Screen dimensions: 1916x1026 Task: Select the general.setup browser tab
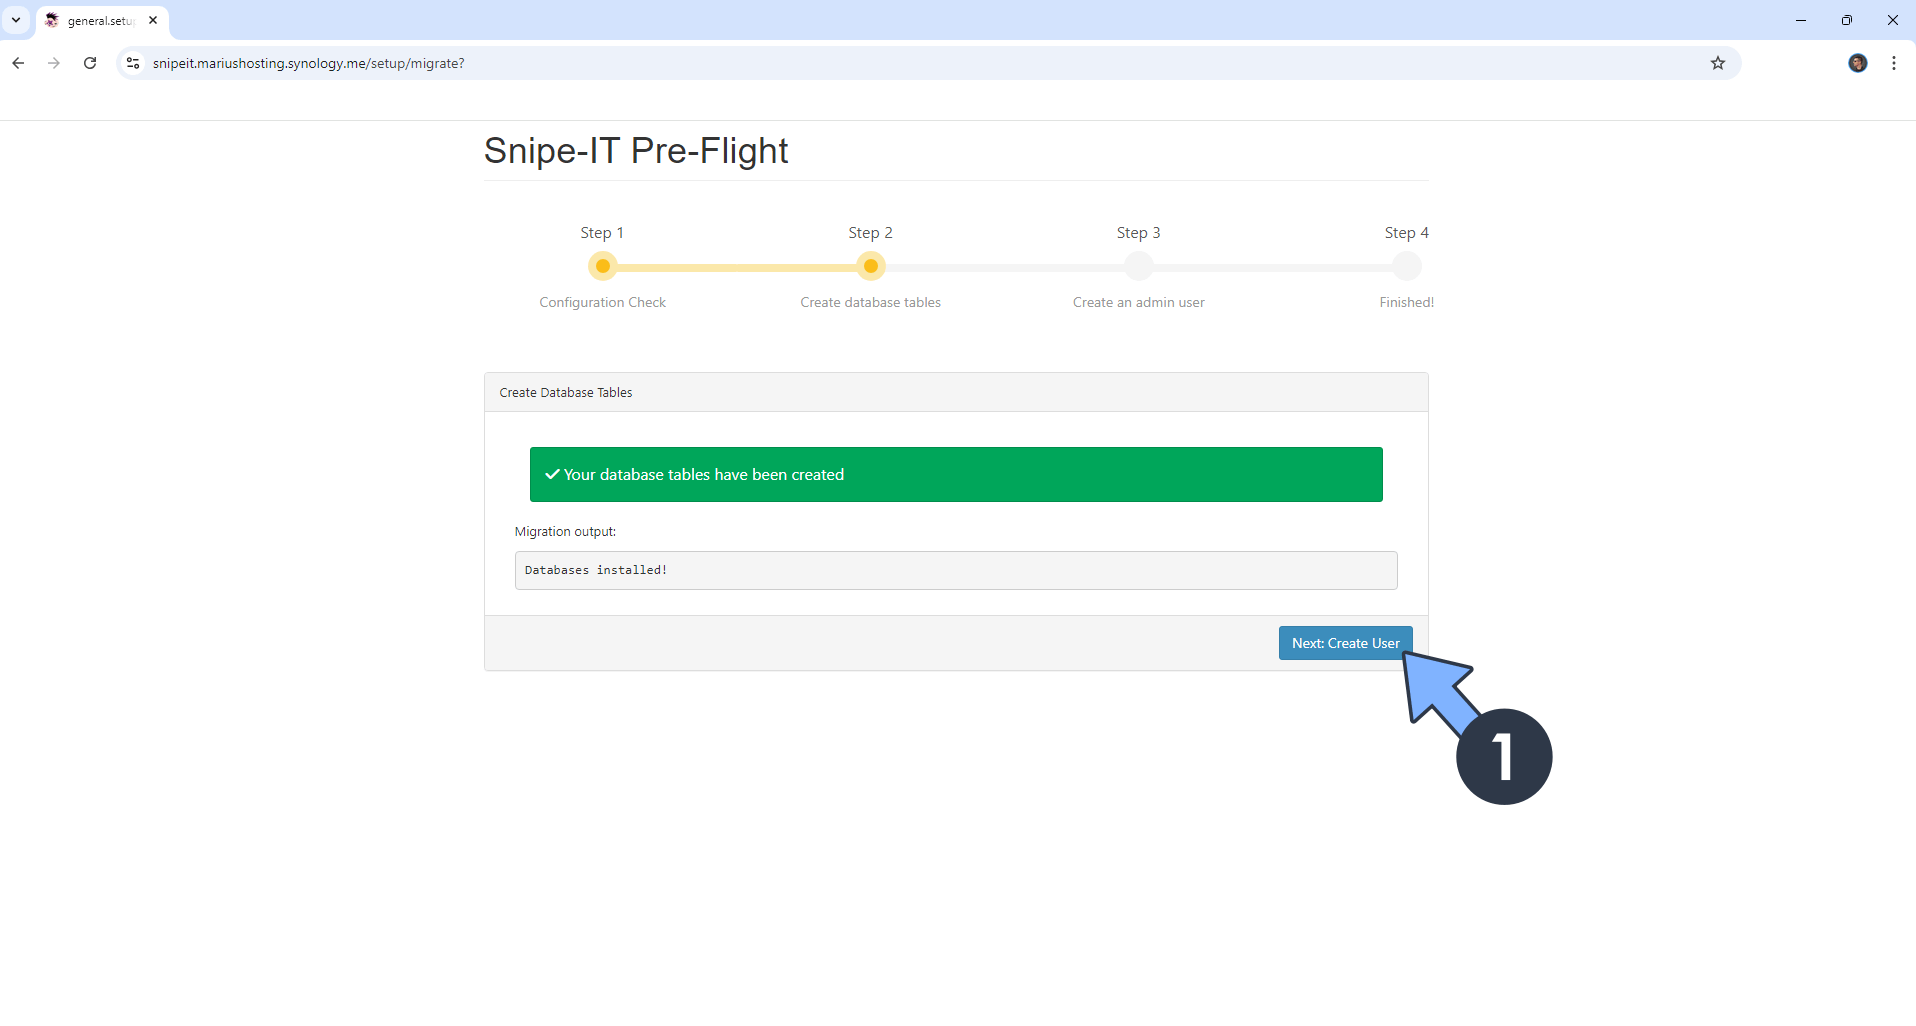100,21
